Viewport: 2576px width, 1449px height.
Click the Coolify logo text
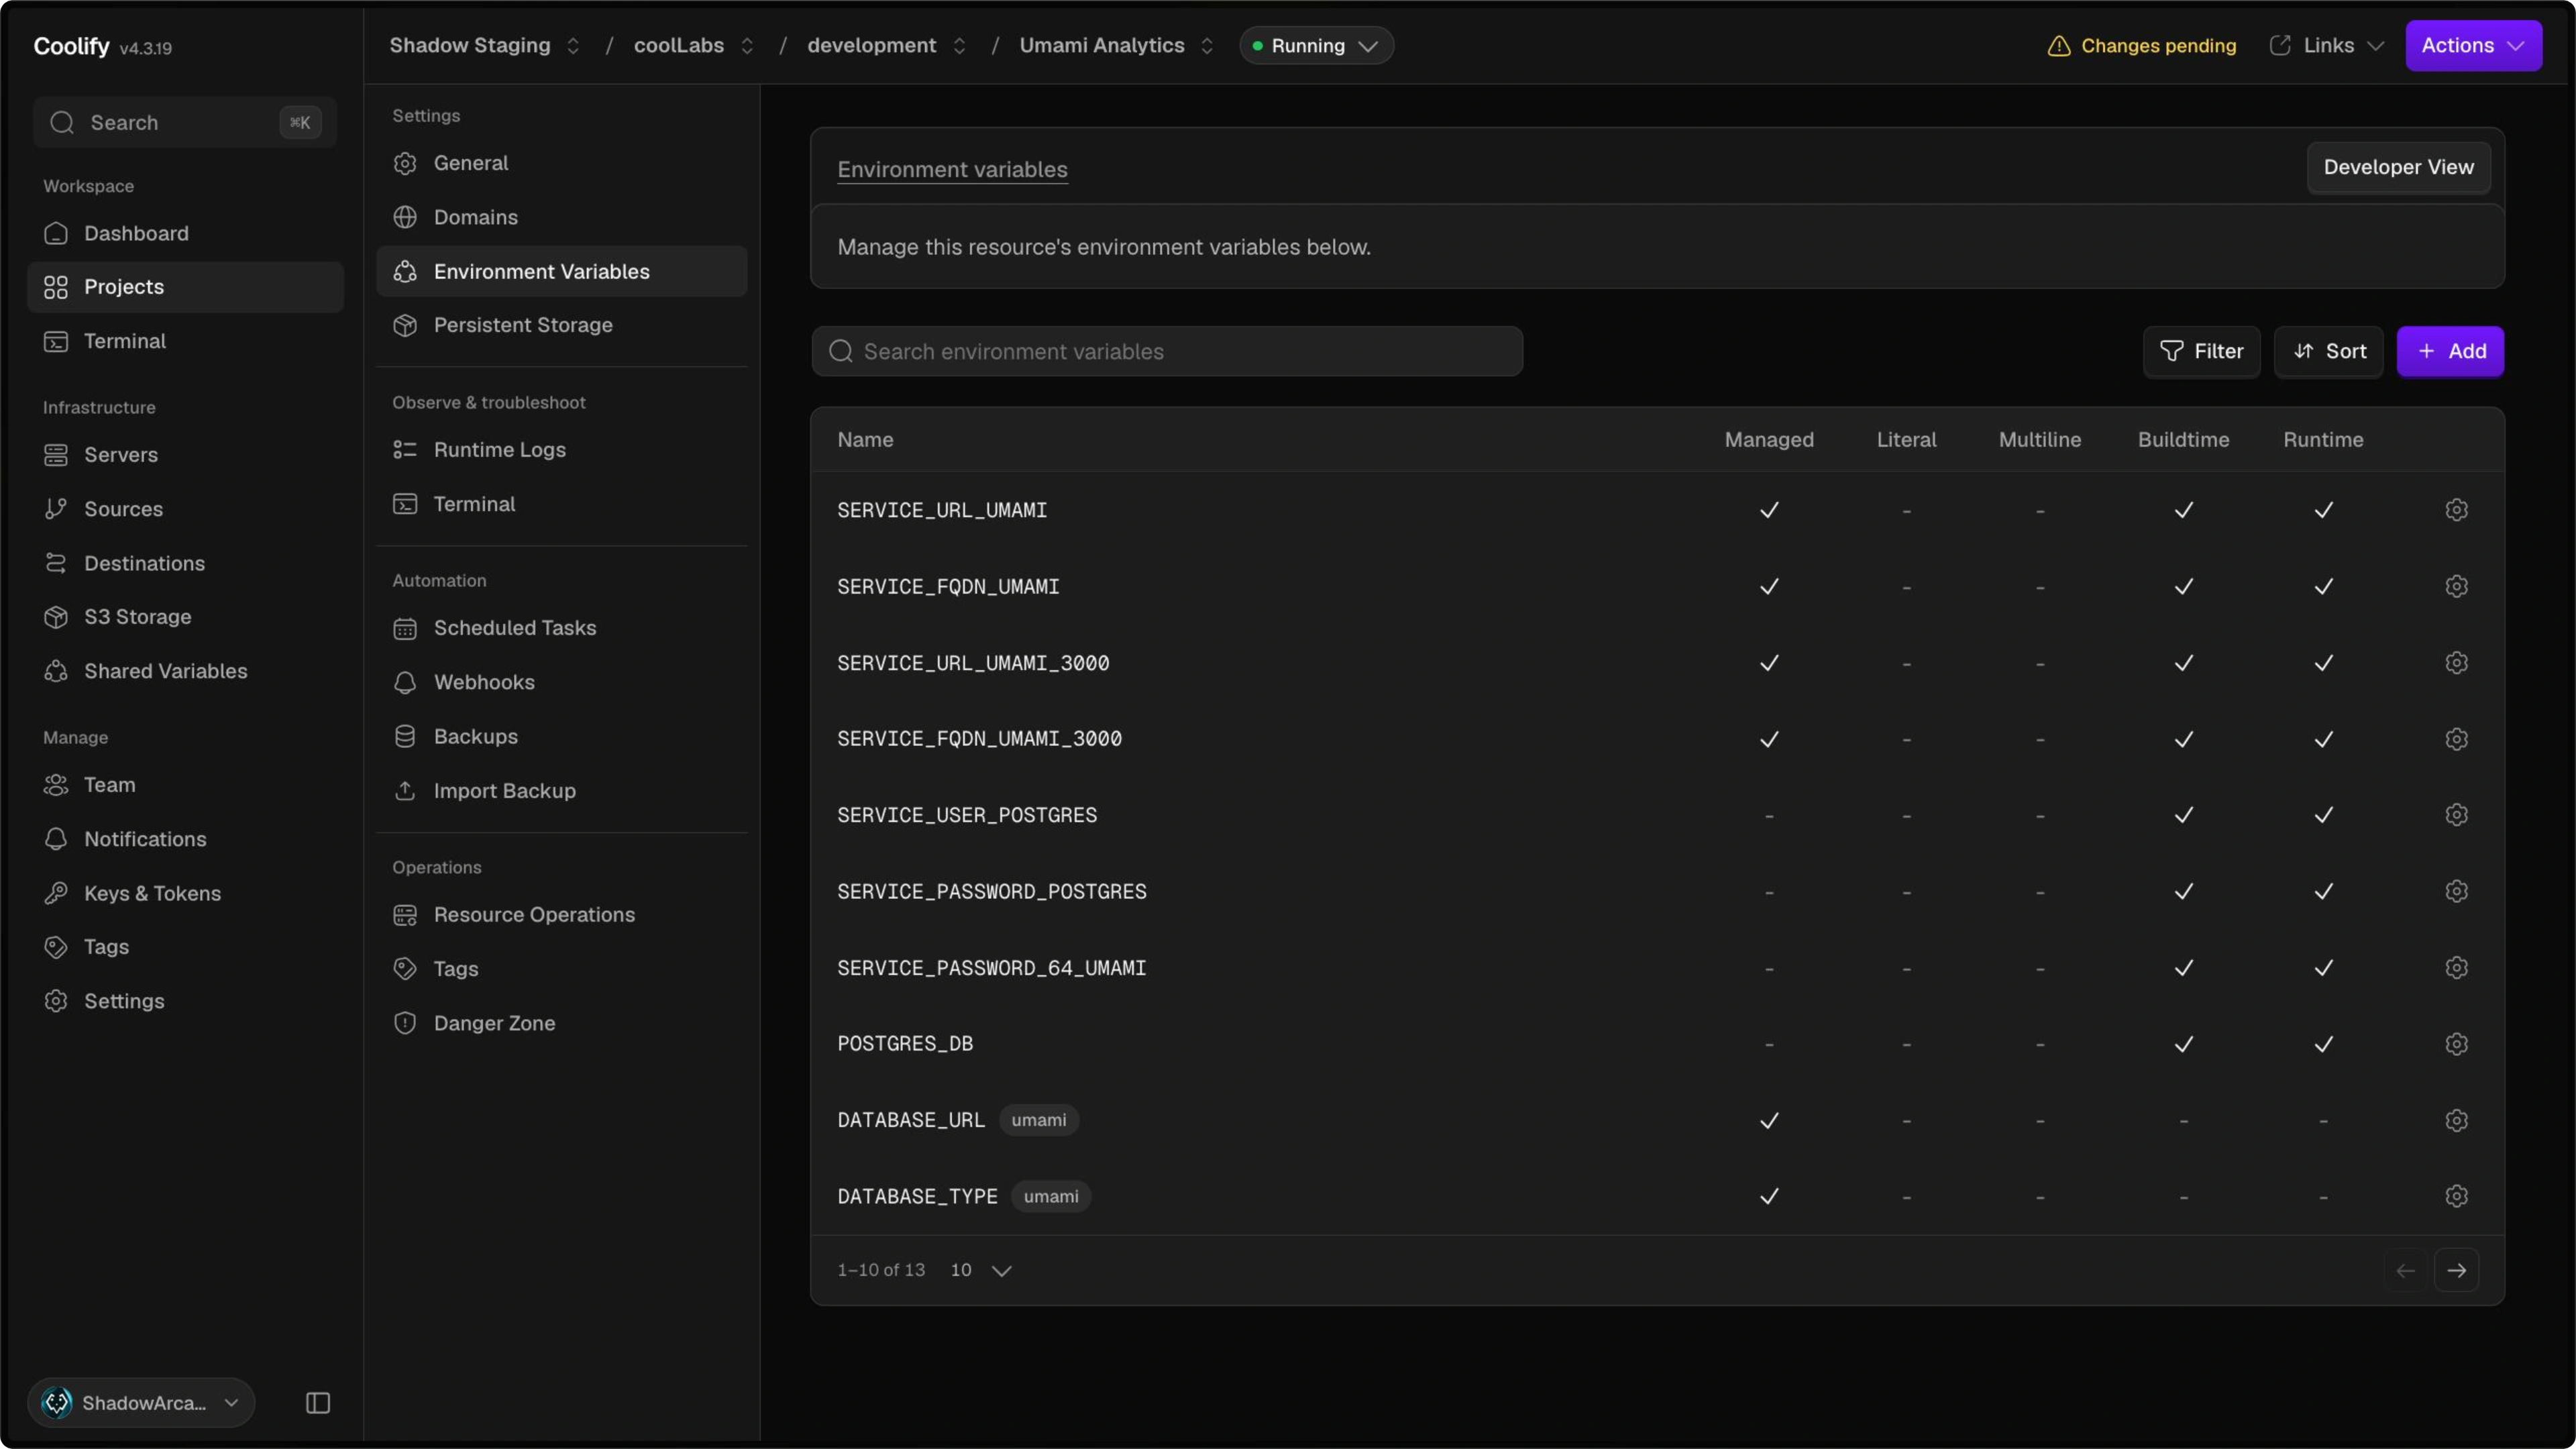pyautogui.click(x=71, y=46)
